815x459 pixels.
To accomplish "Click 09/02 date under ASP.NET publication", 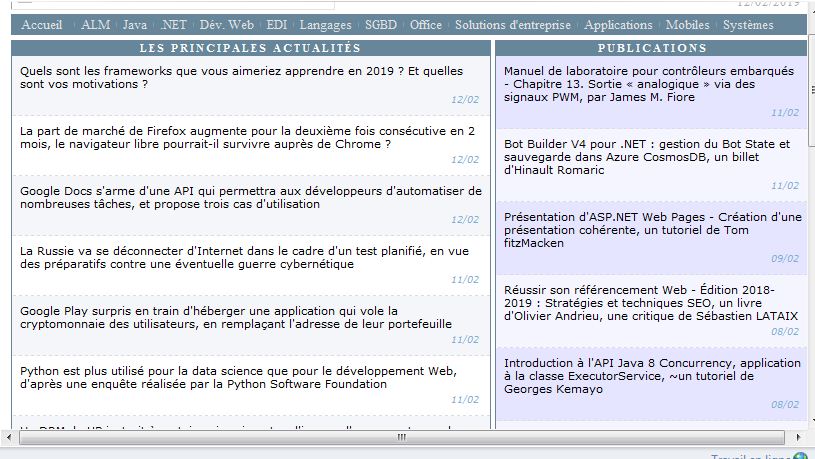I will (x=785, y=259).
